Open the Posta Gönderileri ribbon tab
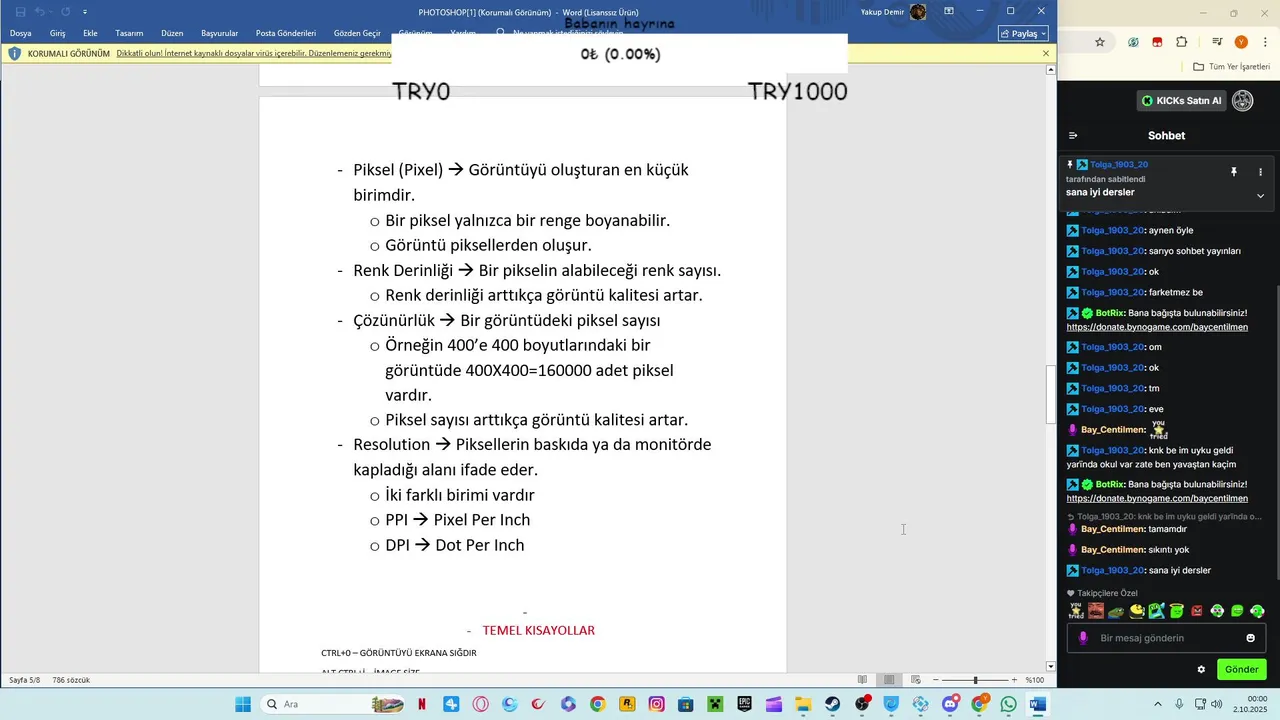1280x720 pixels. click(286, 33)
